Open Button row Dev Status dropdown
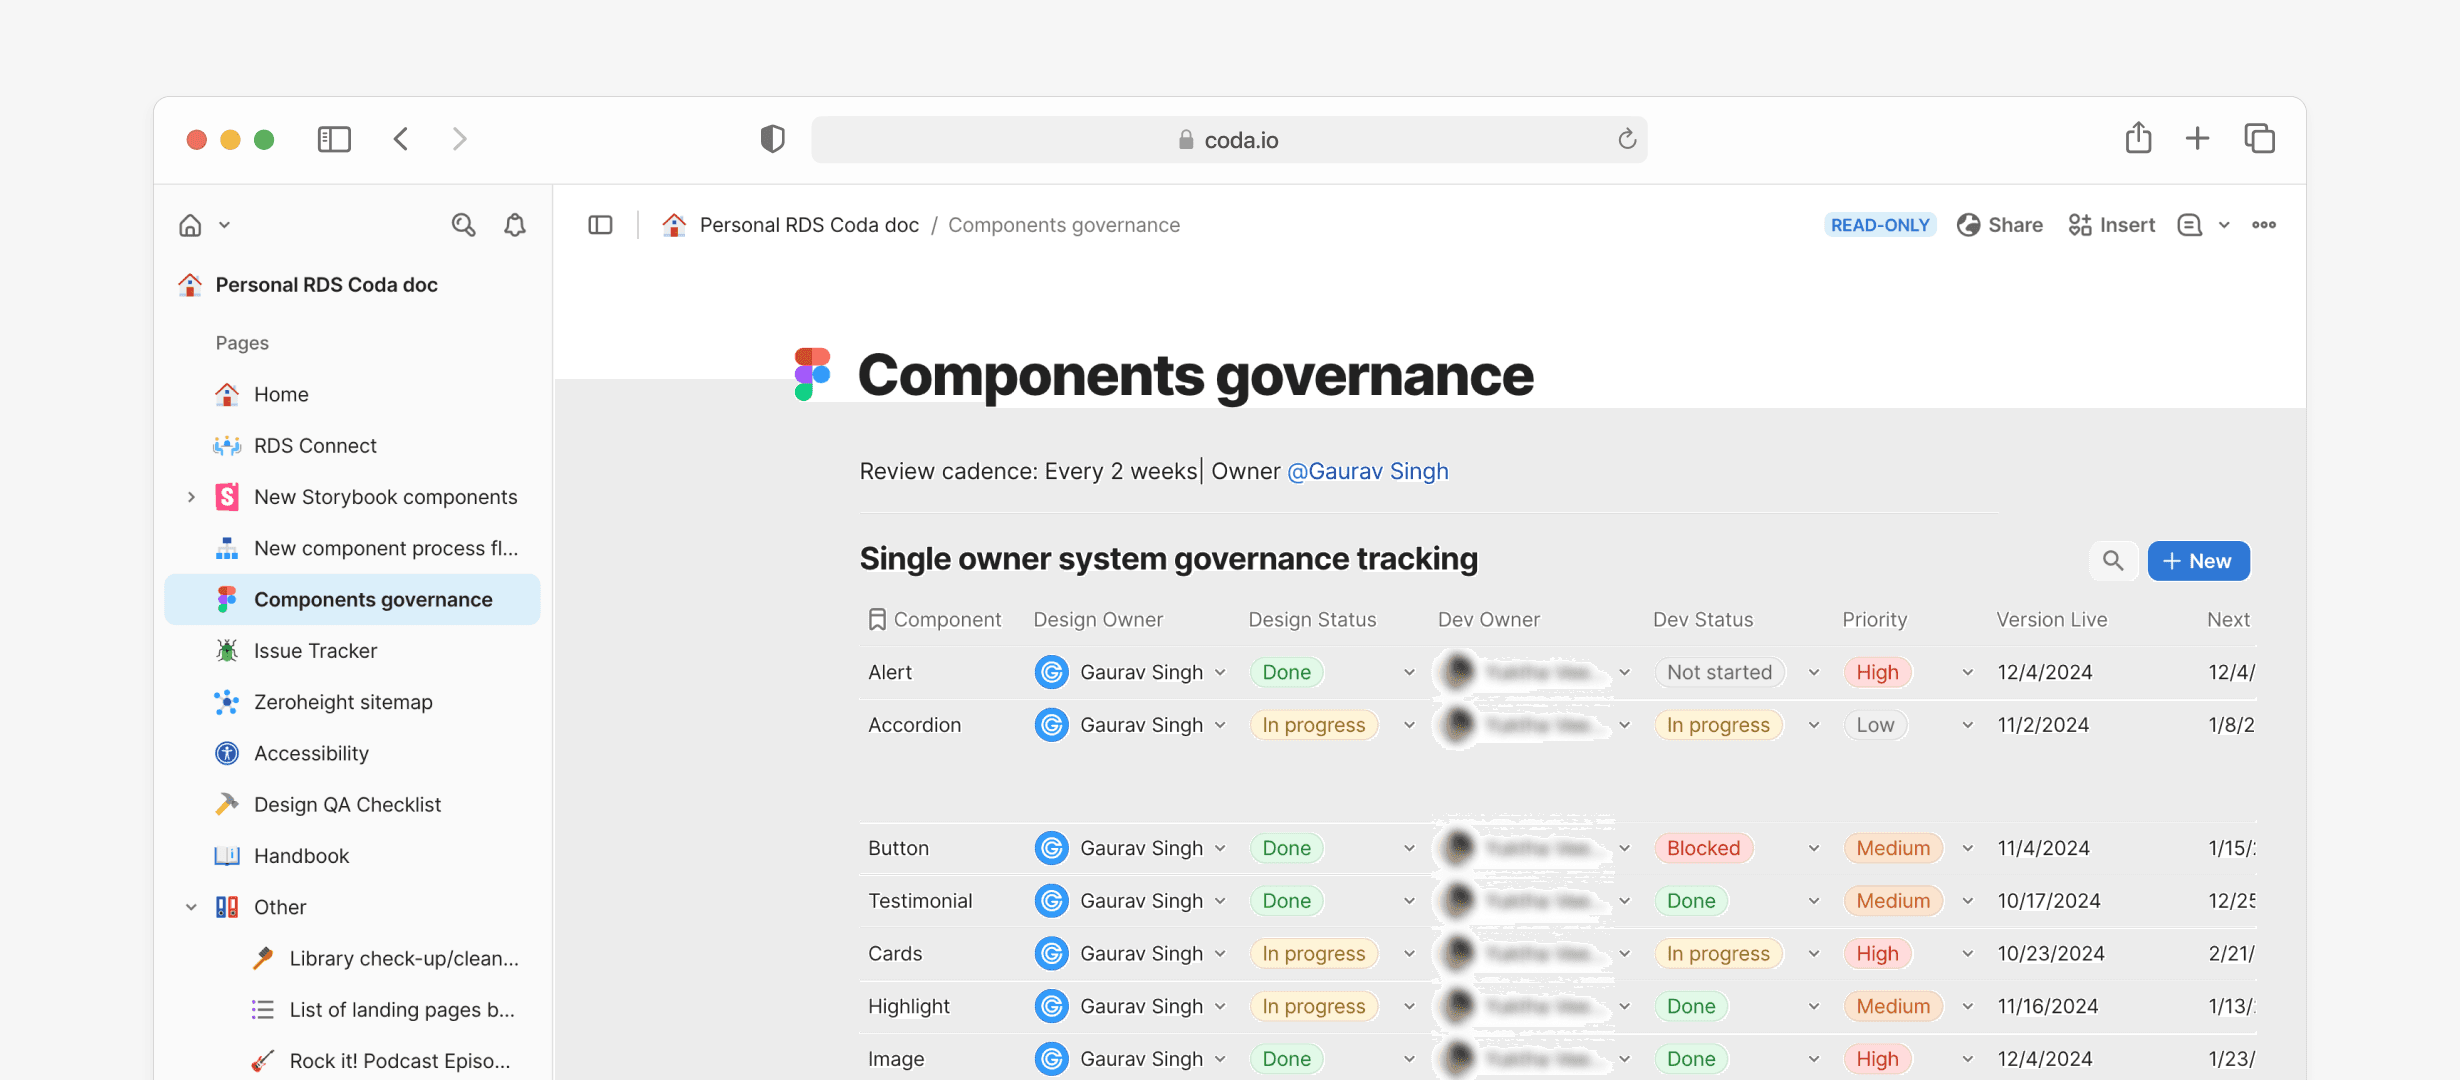 point(1813,848)
